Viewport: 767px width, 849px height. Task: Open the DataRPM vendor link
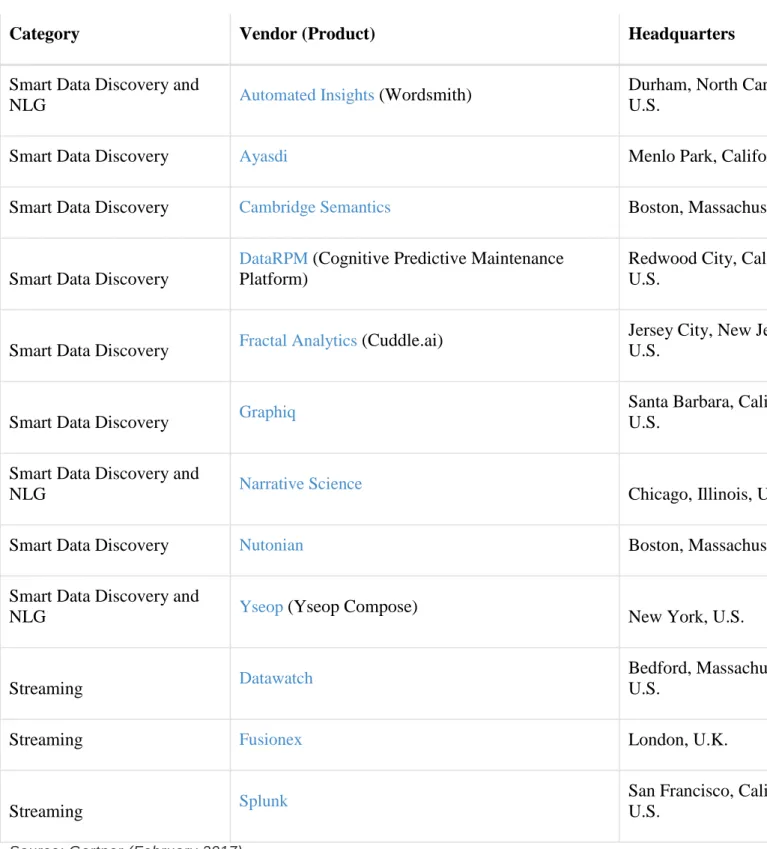[273, 258]
